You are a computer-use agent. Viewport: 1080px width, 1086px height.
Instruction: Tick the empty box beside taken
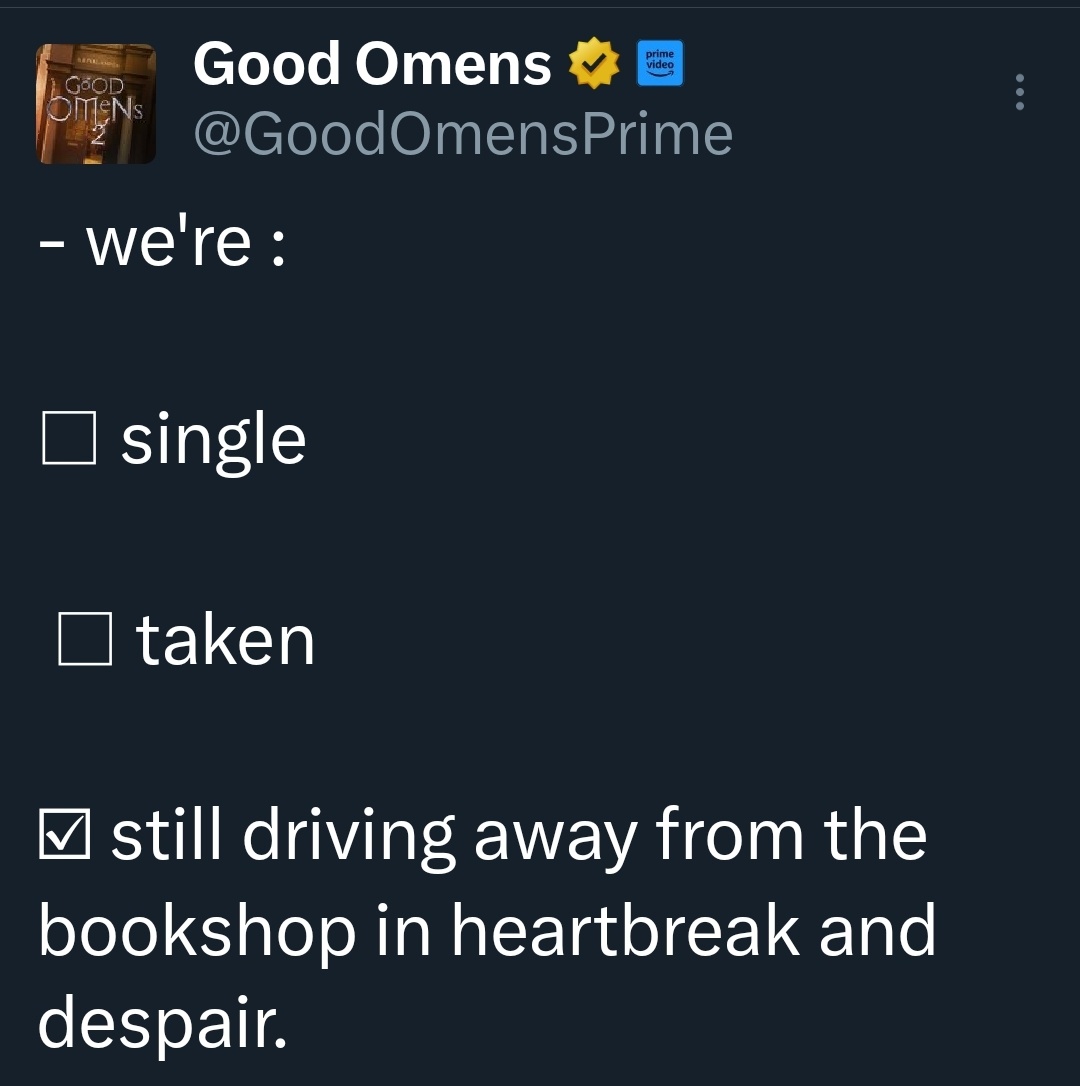tap(85, 639)
